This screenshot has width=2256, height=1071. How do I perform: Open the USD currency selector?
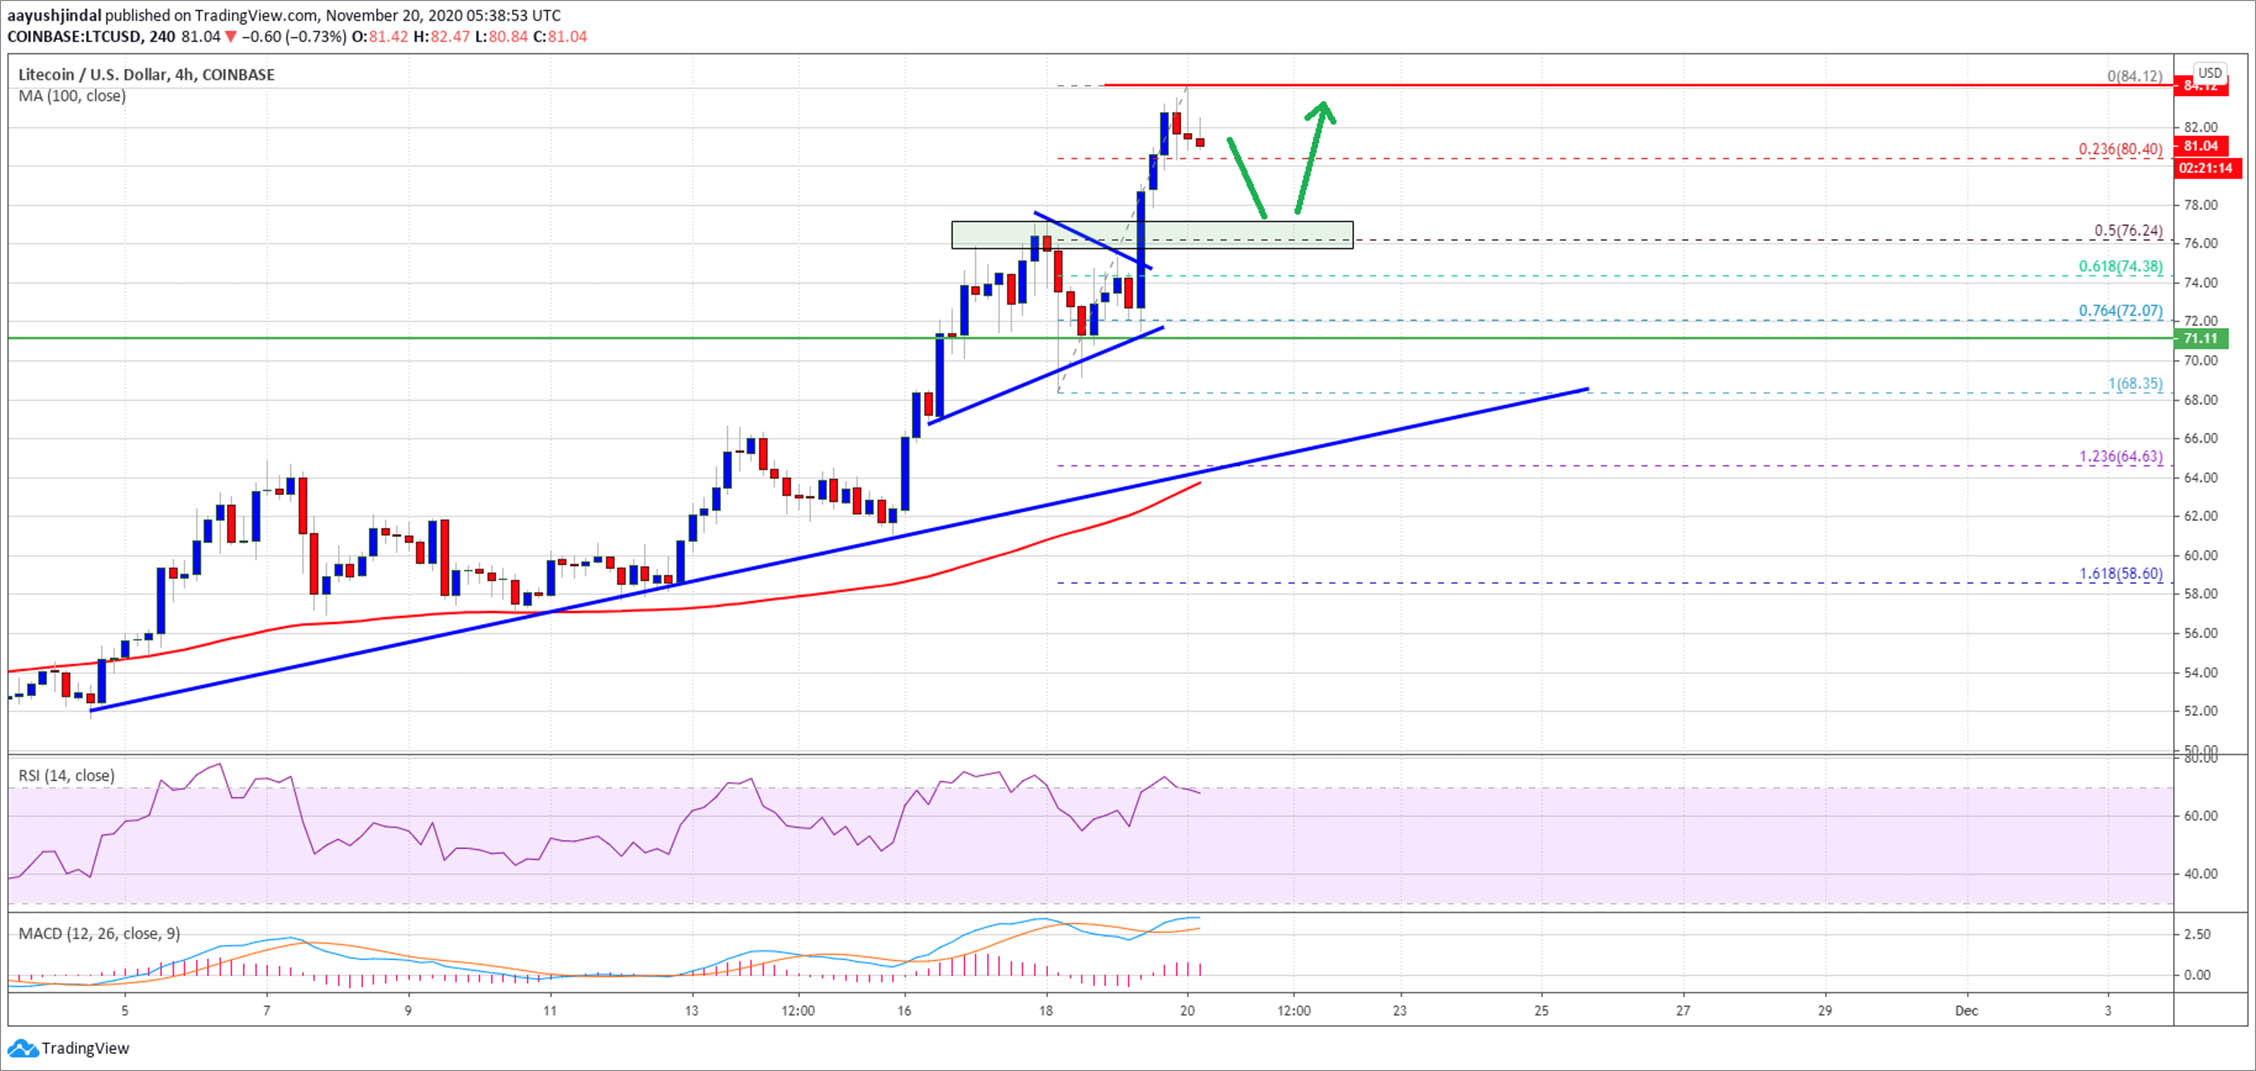coord(2209,73)
